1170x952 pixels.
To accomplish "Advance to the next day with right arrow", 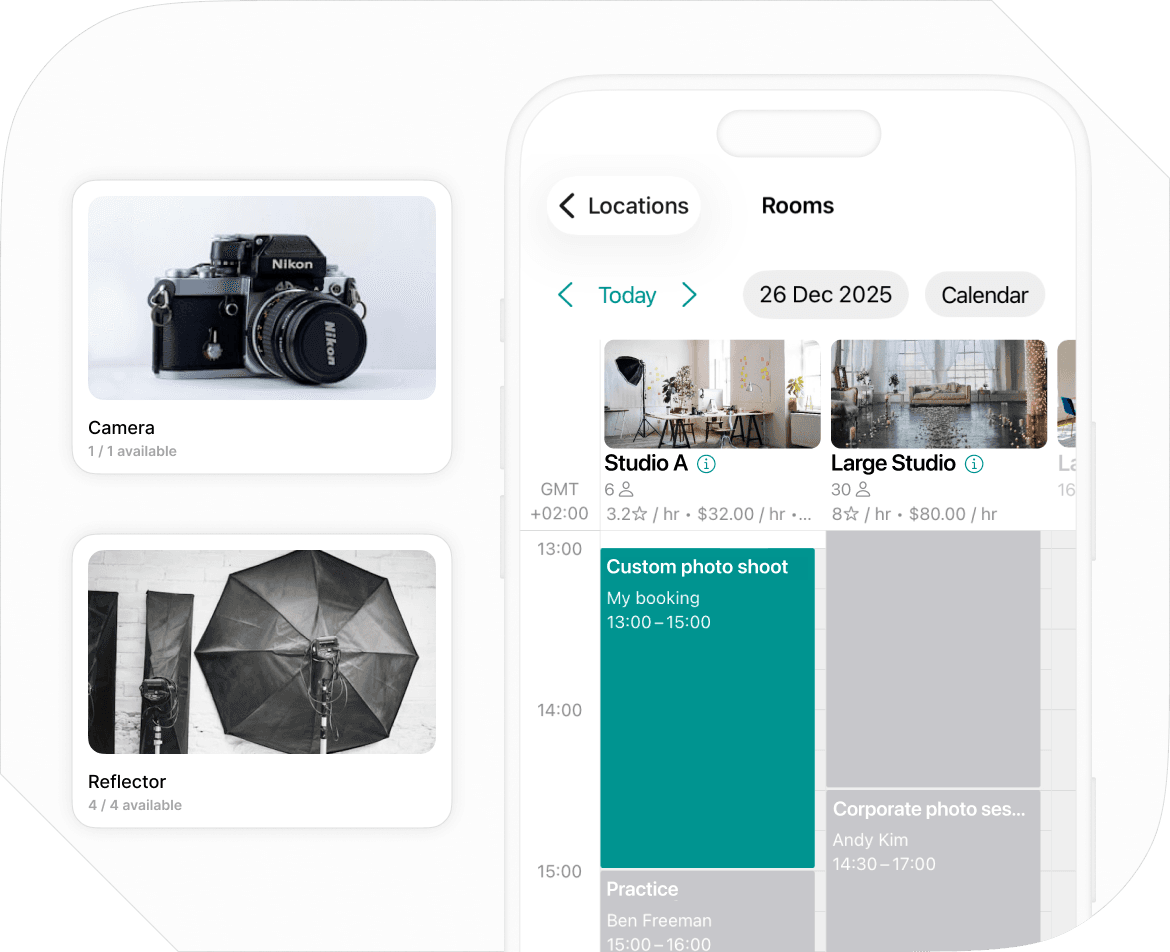I will 689,295.
